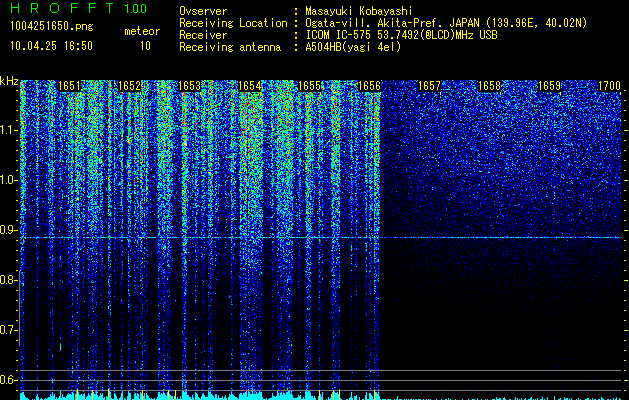Screen dimensions: 629x400
Task: Select the filename 1004251650.png
Action: point(52,26)
